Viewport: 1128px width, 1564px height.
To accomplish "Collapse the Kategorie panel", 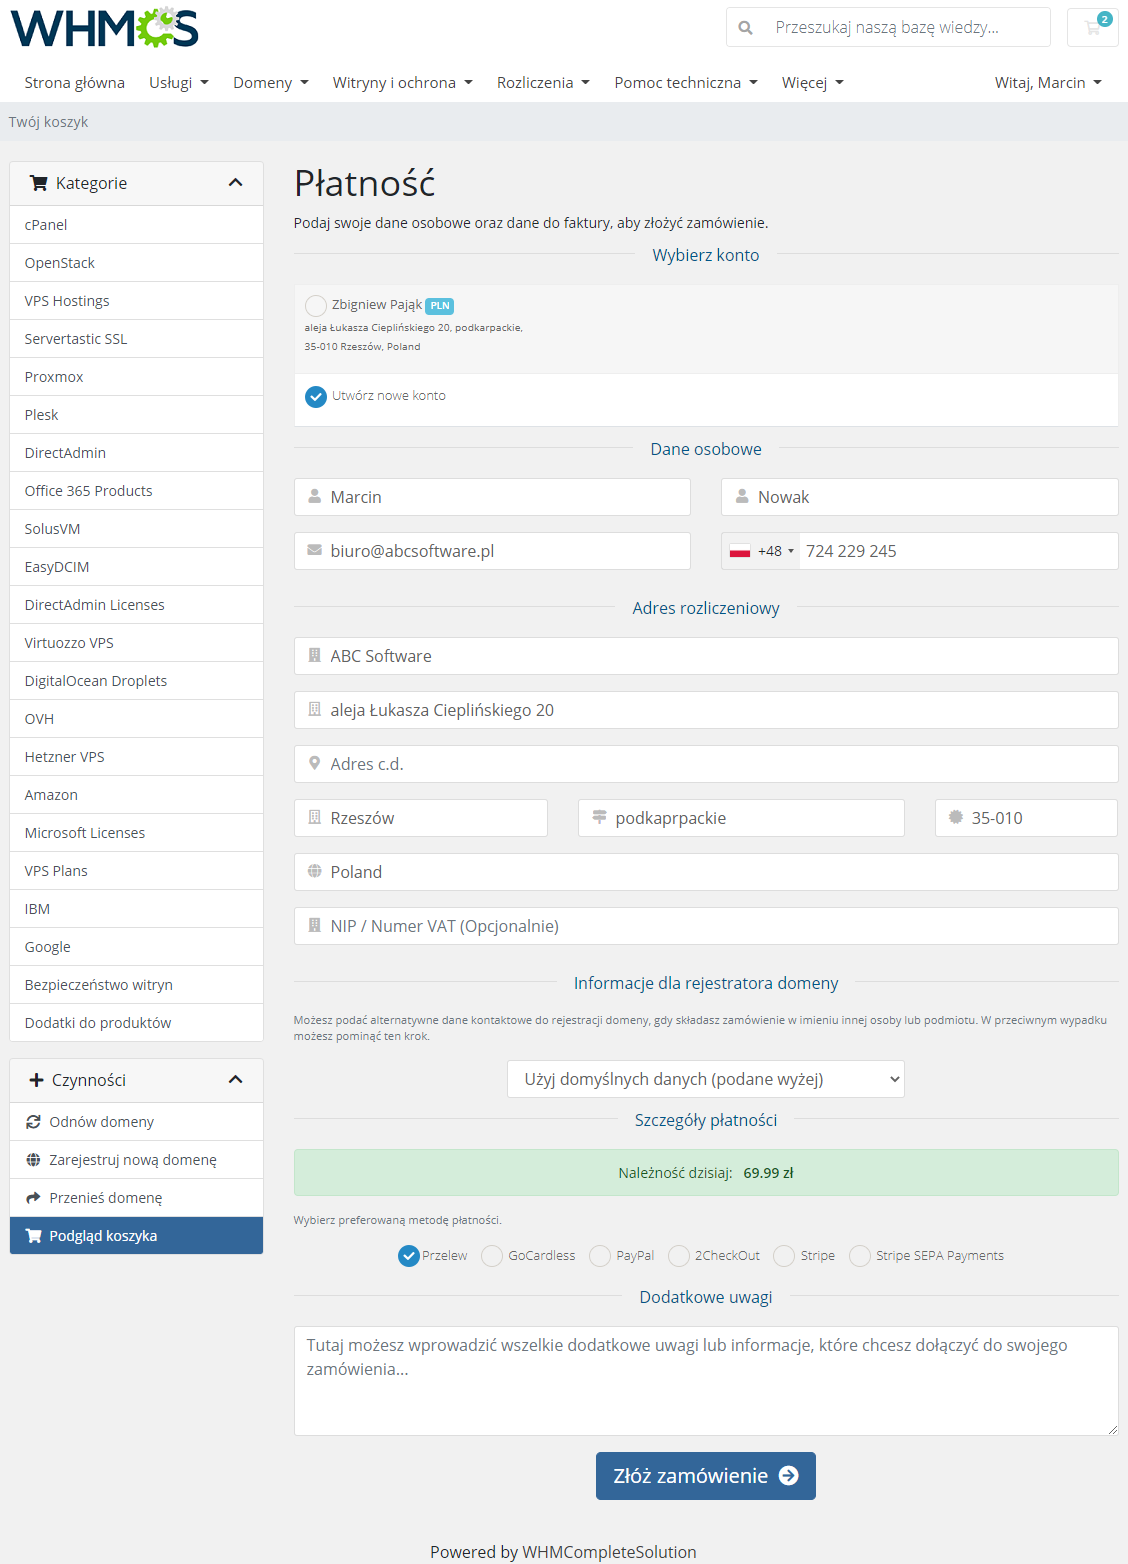I will 236,183.
